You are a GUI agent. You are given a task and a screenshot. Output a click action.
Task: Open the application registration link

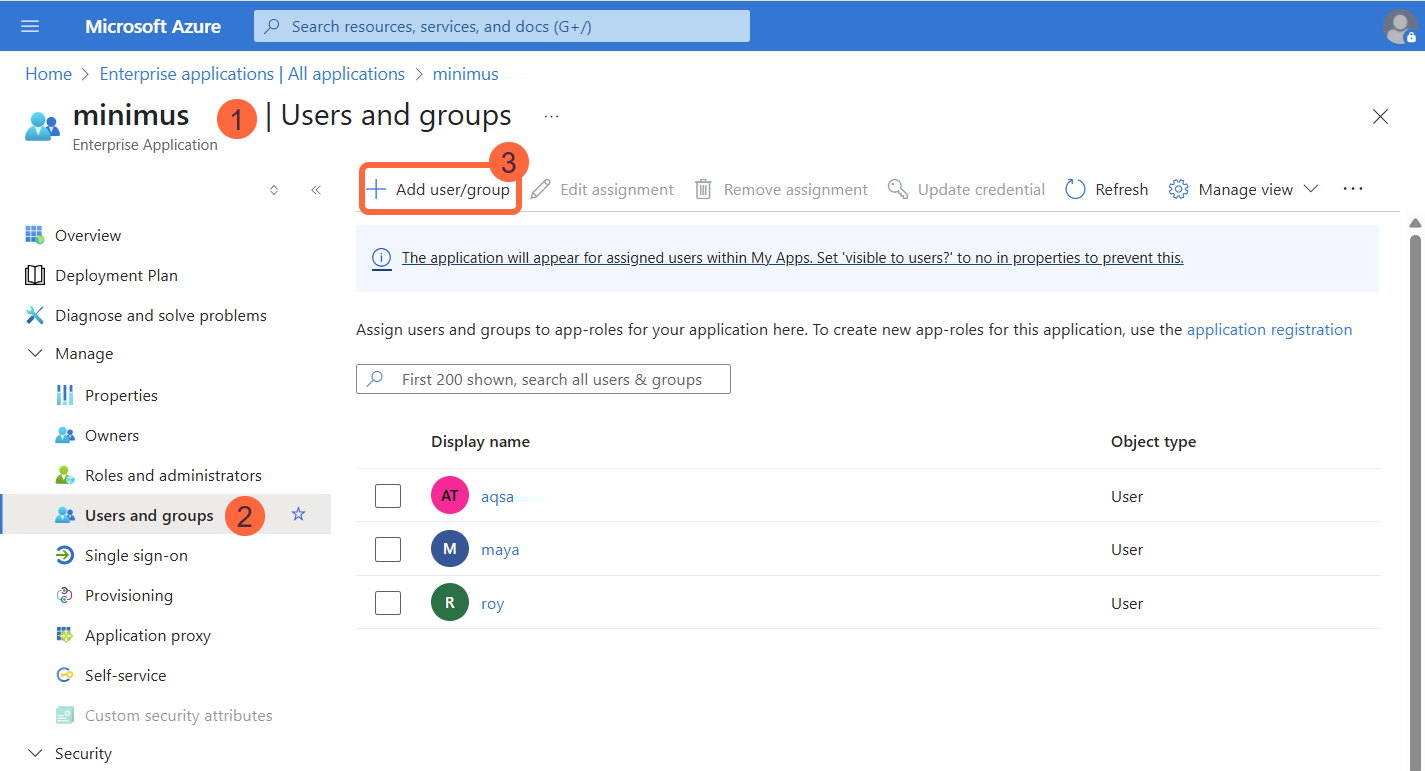coord(1269,329)
